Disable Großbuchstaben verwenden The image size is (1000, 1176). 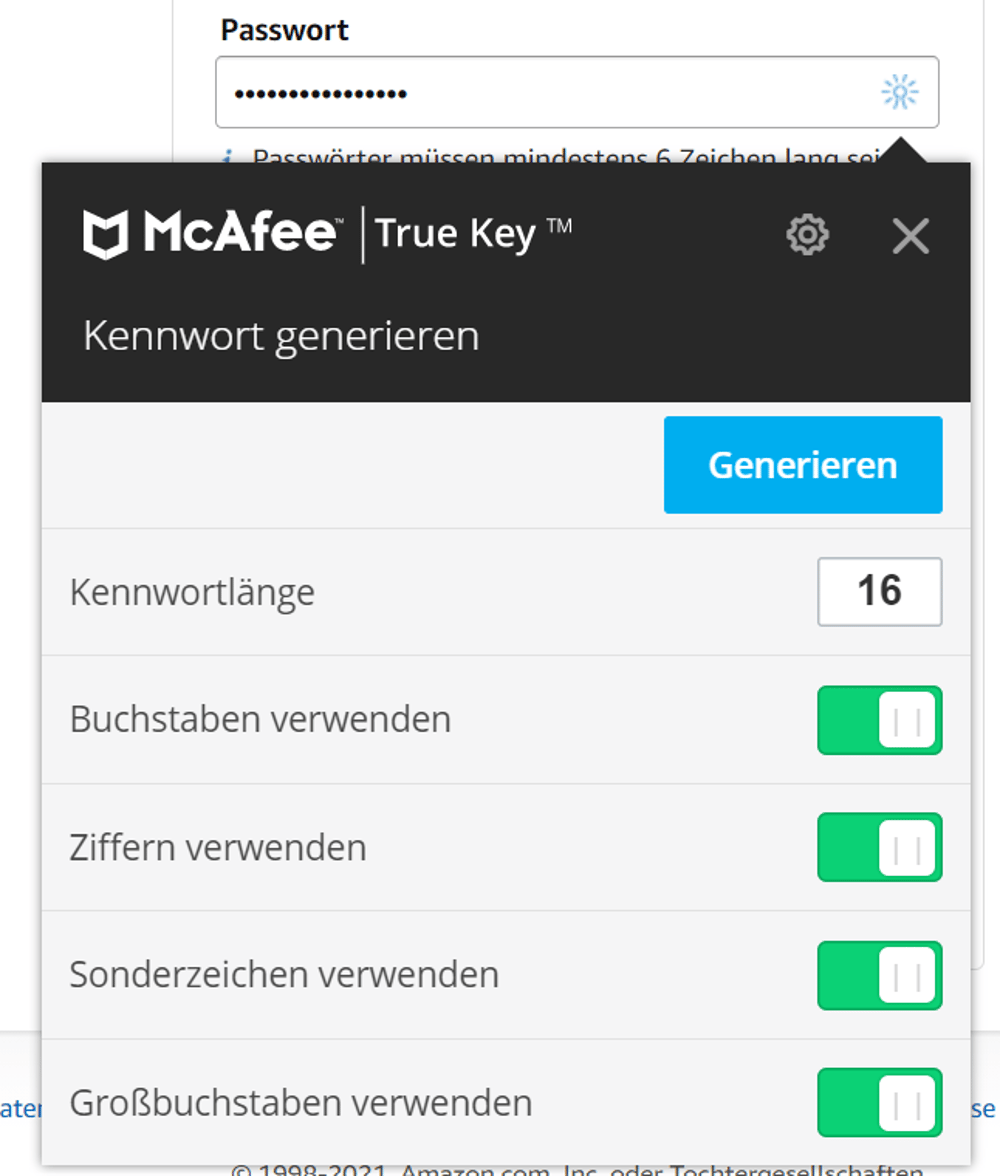879,1103
